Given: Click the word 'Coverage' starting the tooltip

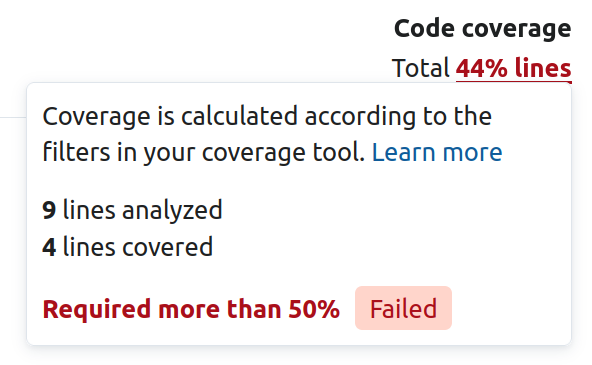Looking at the screenshot, I should [96, 117].
